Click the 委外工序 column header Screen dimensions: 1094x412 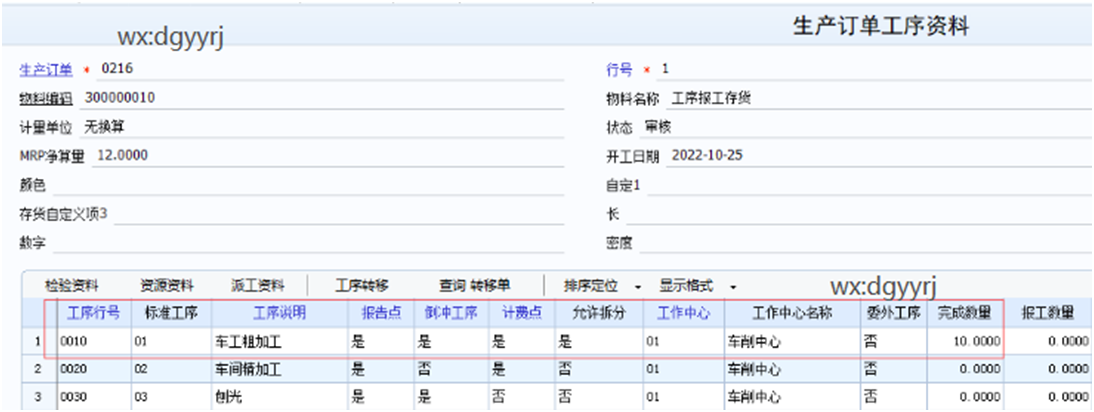point(893,314)
